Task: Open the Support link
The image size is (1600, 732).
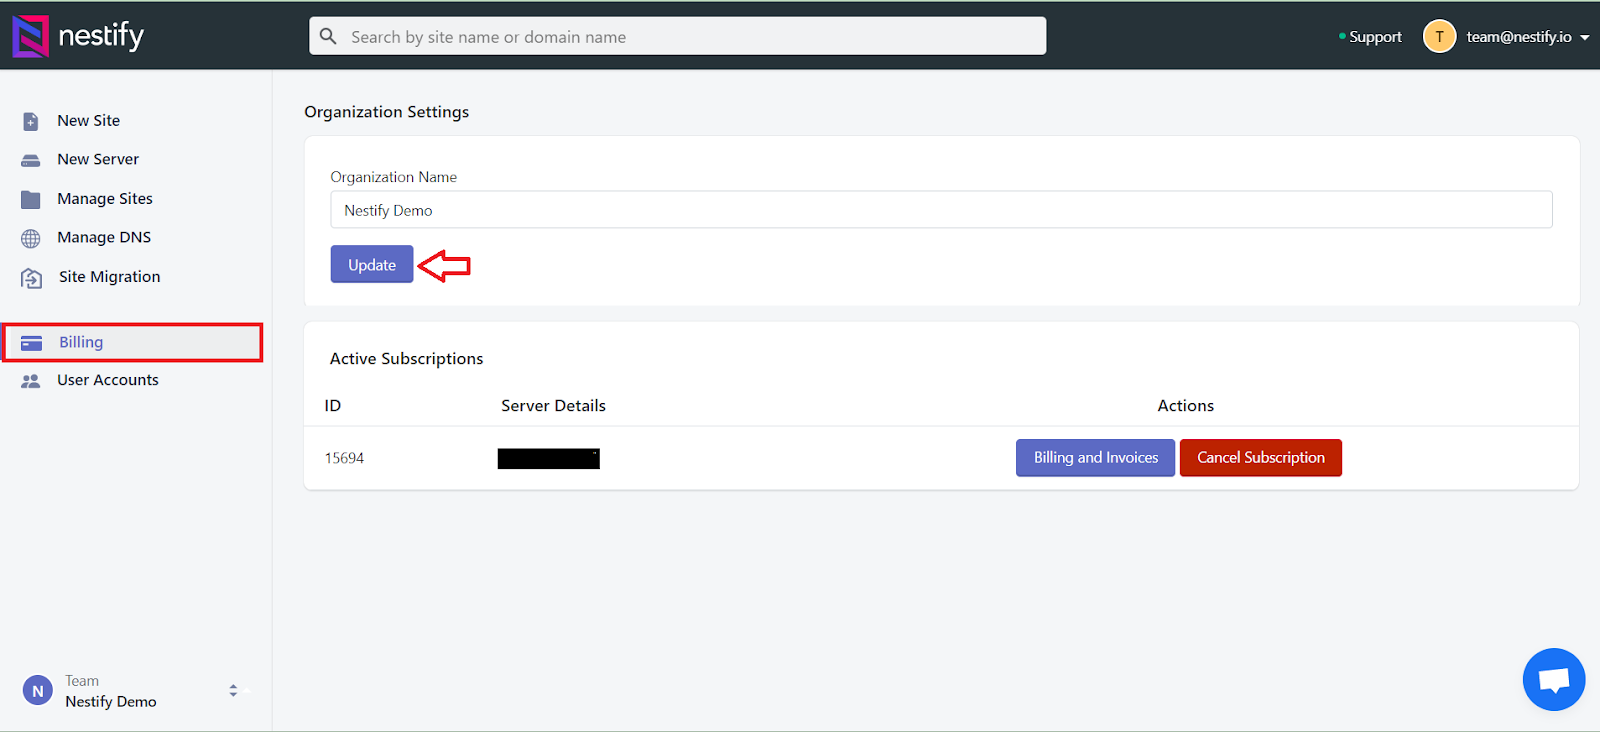Action: (x=1375, y=37)
